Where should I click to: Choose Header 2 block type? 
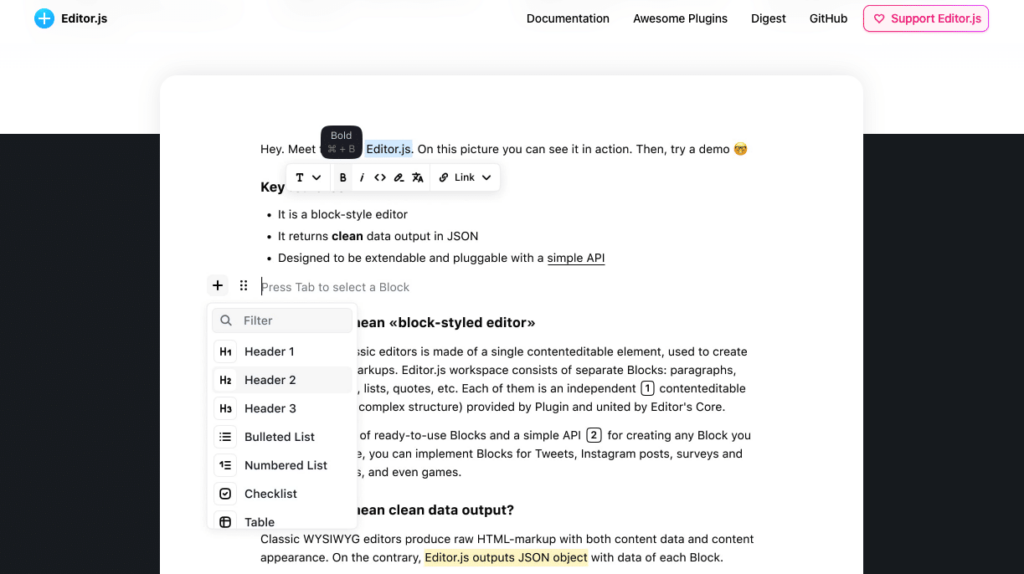(x=270, y=380)
